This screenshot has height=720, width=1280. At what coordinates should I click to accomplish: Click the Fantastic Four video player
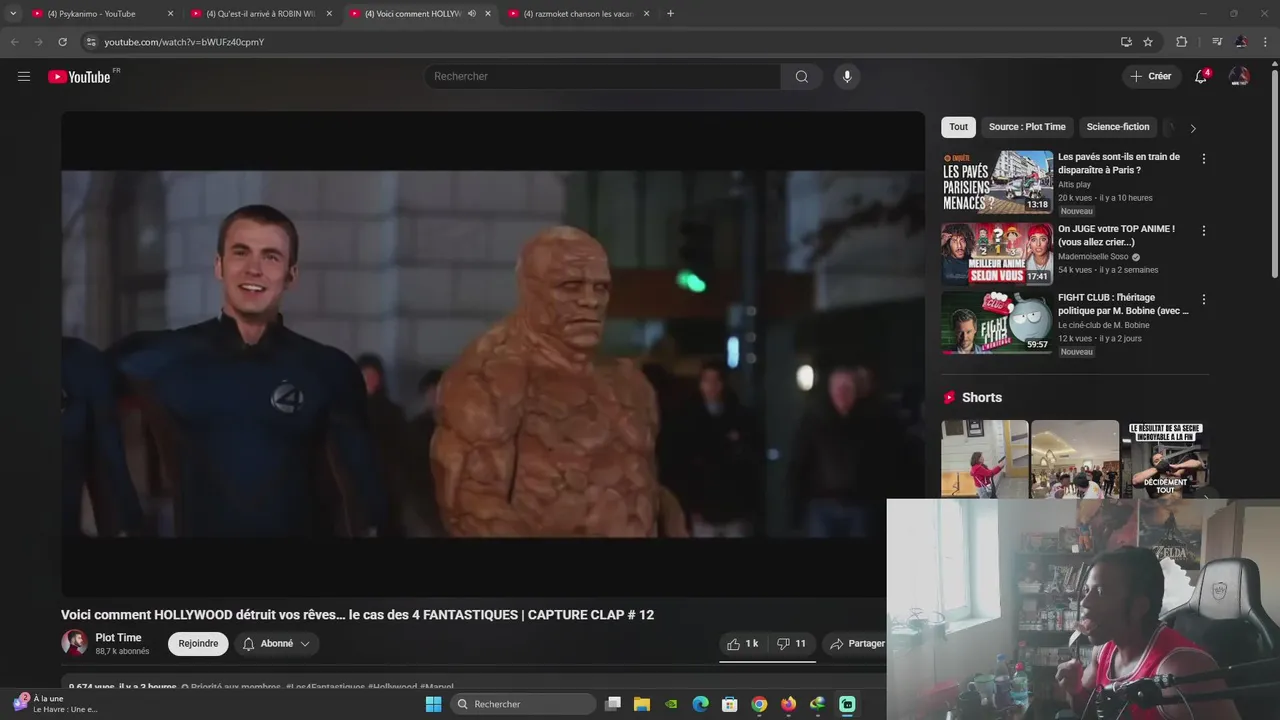(x=493, y=354)
